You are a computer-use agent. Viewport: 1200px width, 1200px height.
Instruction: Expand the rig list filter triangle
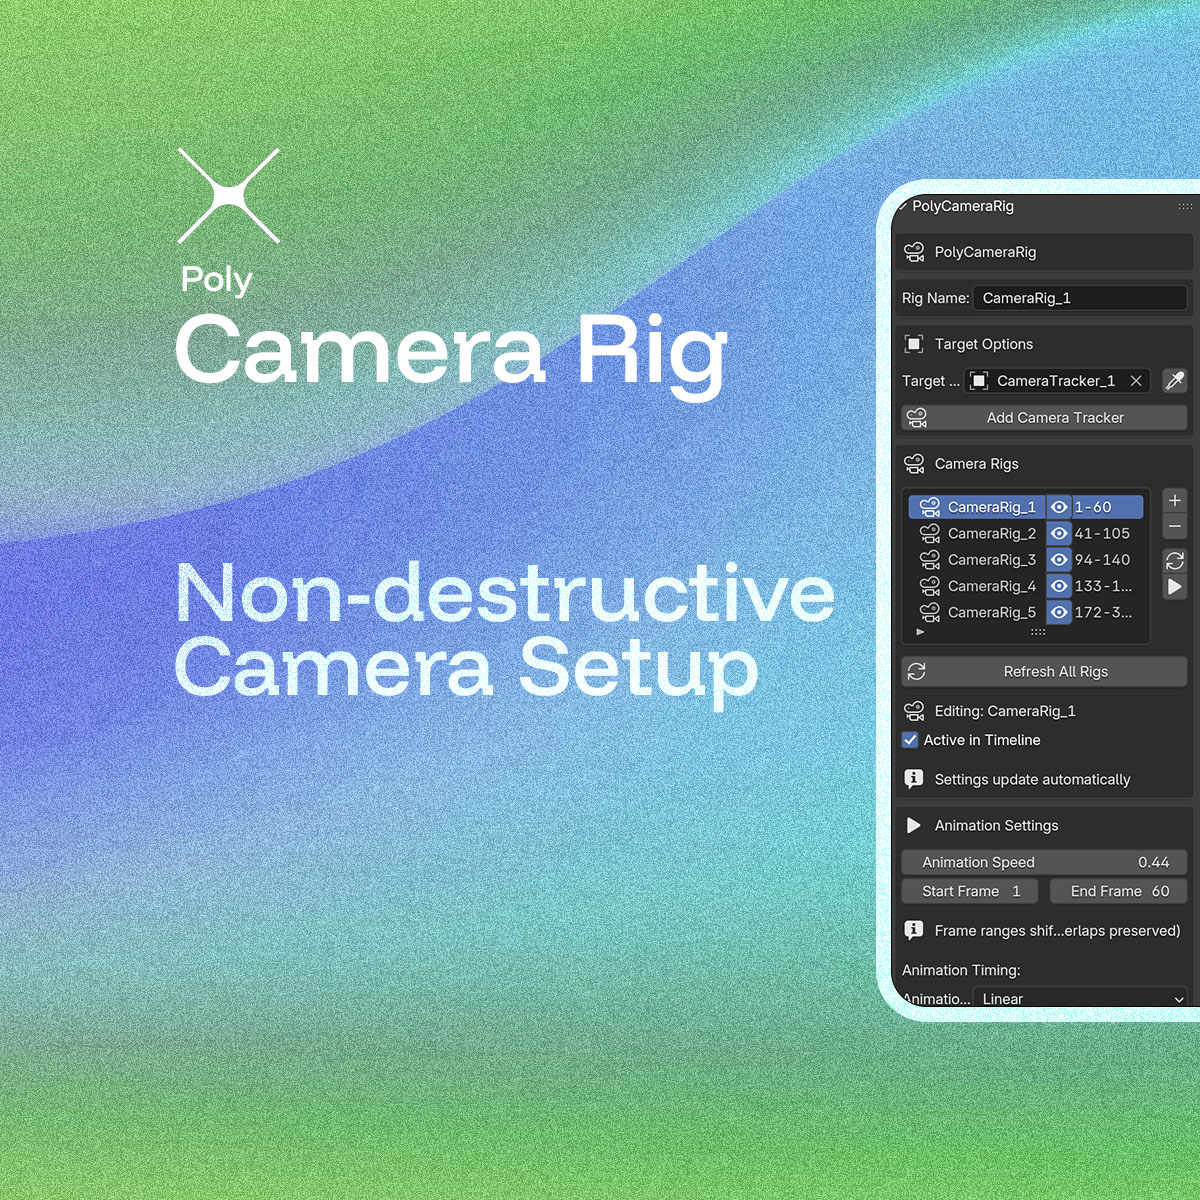(920, 632)
